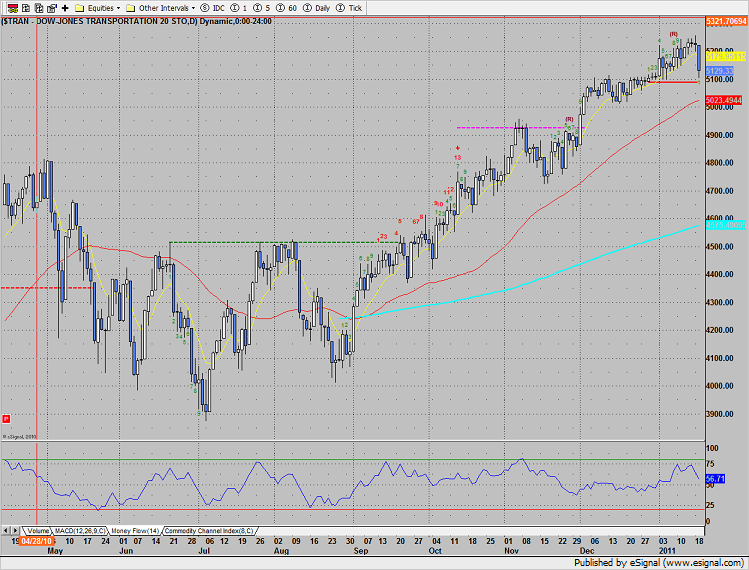
Task: Click the Other Intervals folder icon
Action: [x=130, y=8]
